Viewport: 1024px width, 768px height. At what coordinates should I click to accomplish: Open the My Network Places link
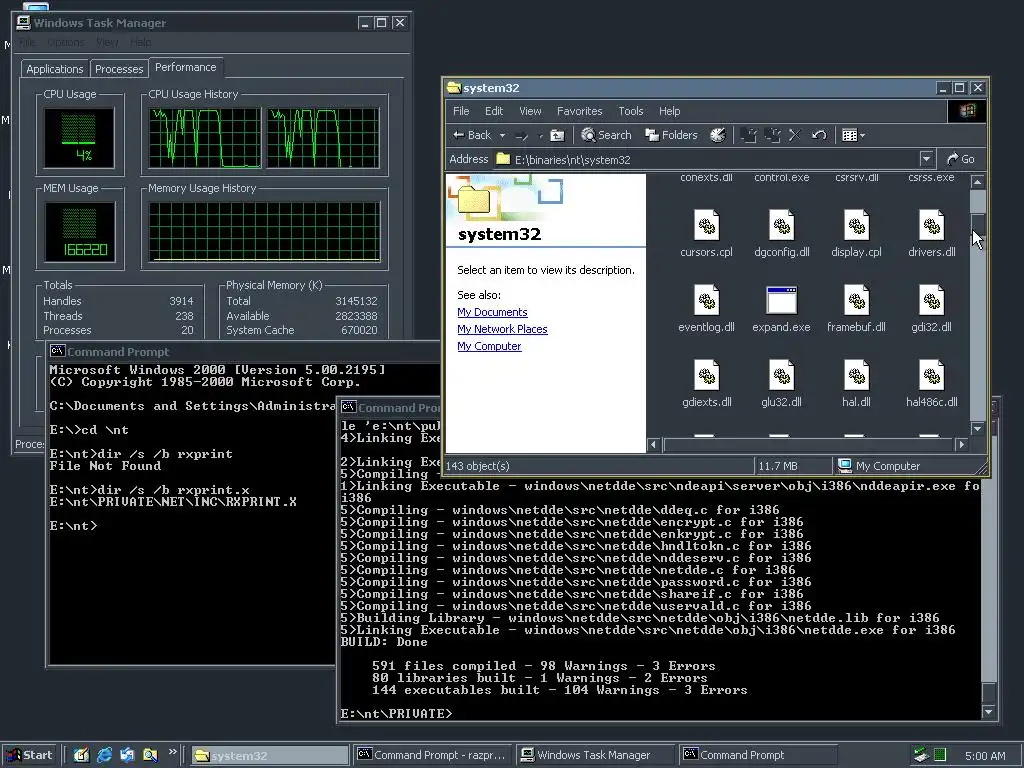[x=502, y=329]
